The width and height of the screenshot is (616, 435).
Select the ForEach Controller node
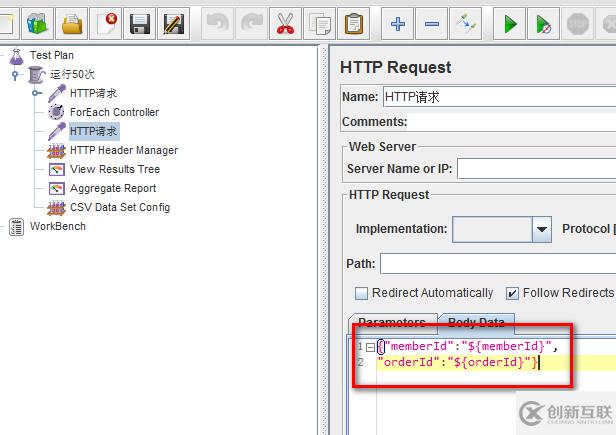click(x=114, y=112)
